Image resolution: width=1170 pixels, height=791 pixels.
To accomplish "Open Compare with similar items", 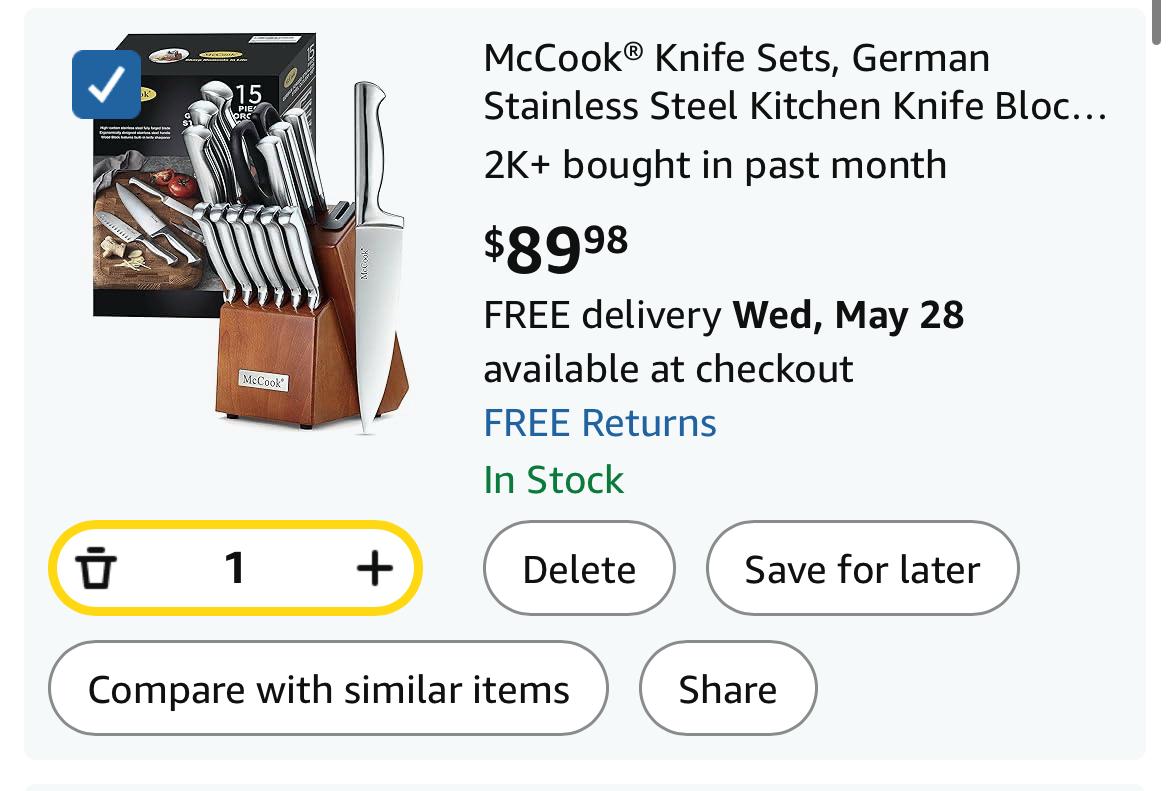I will 328,689.
